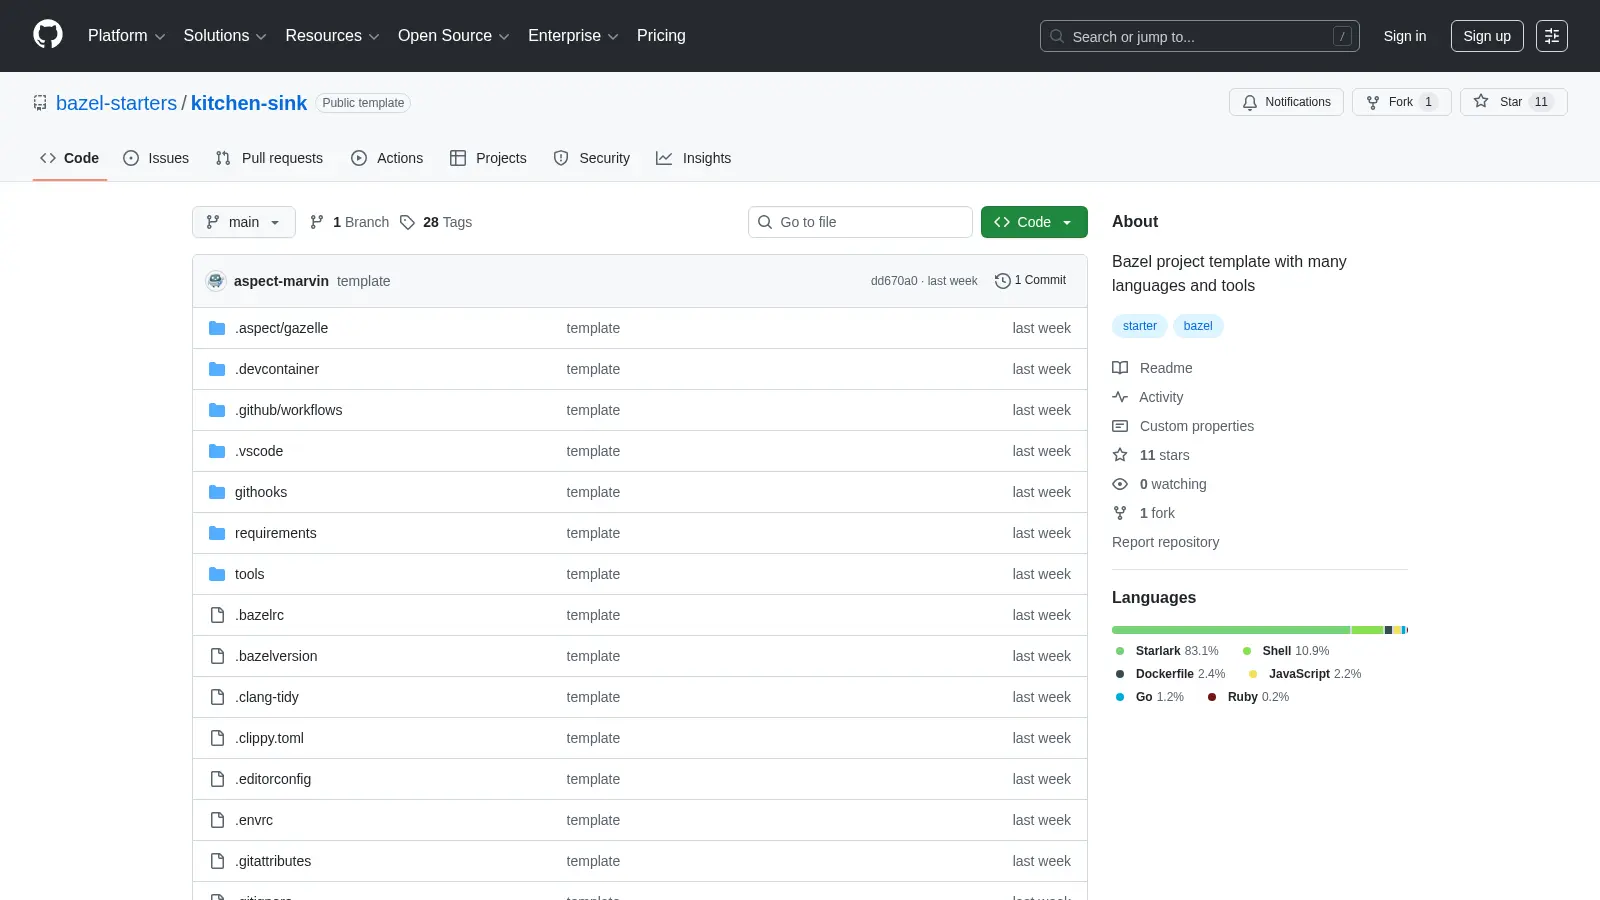Click the .clippy.toml file icon

217,738
